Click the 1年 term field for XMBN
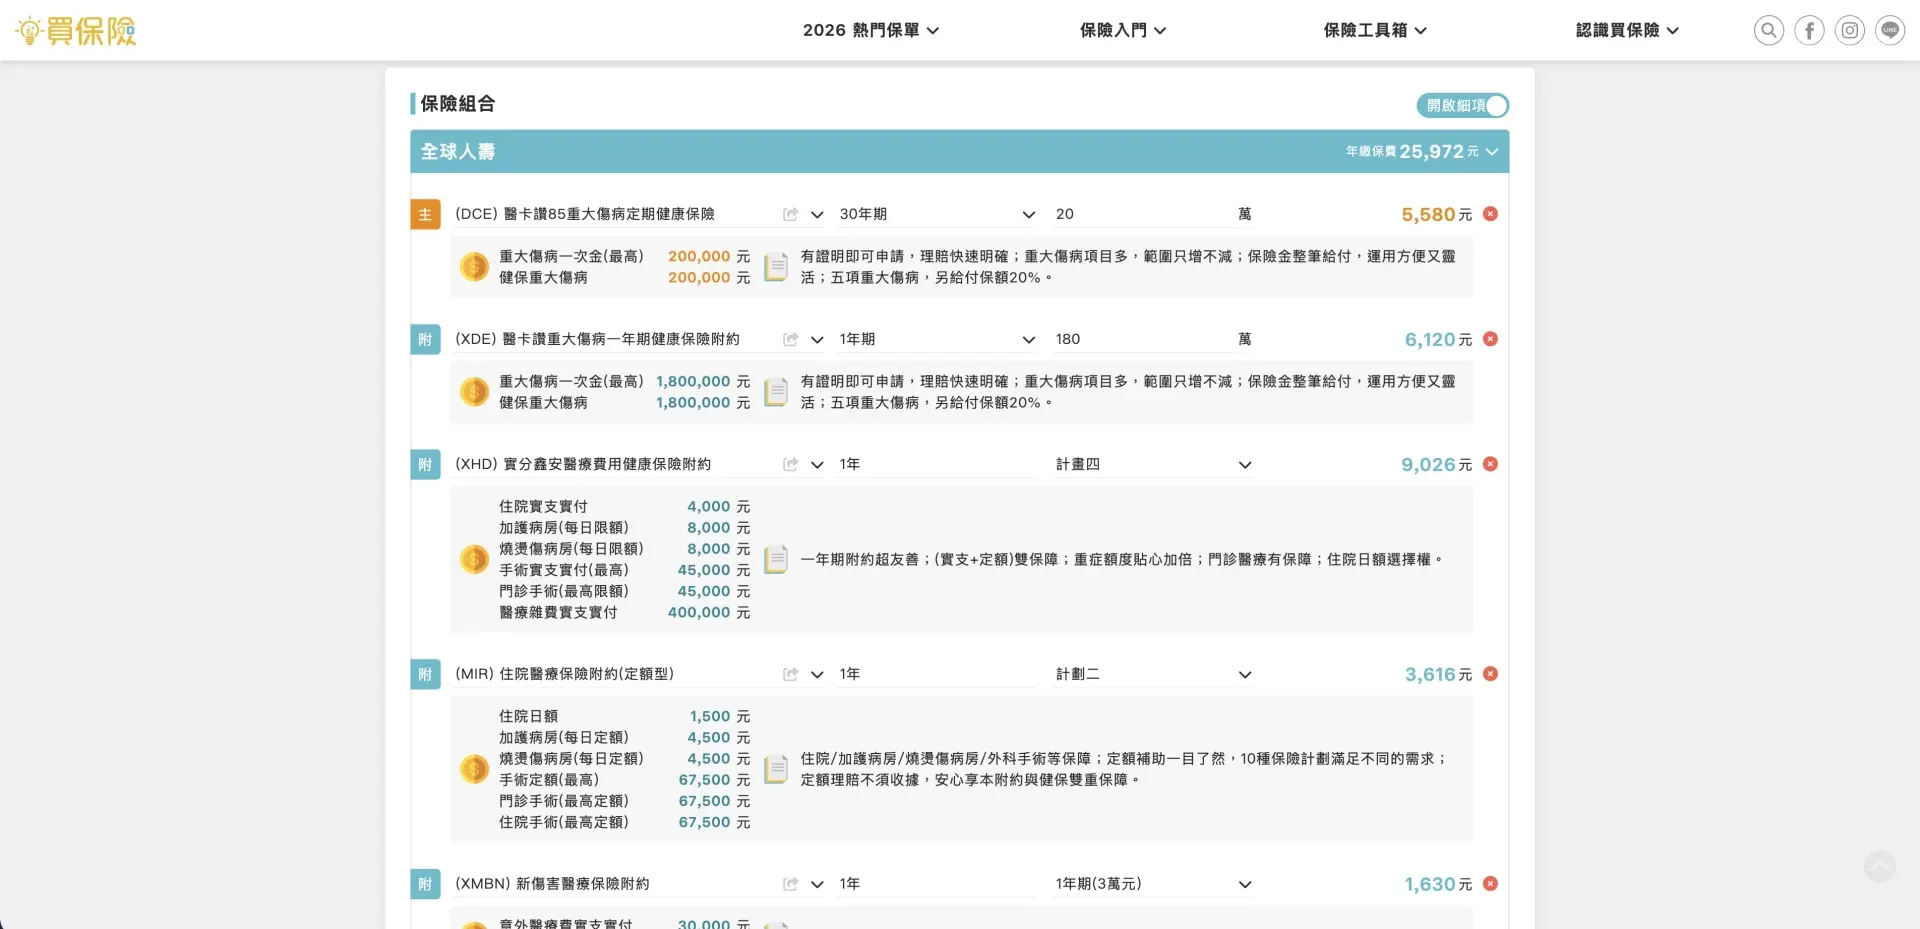Image resolution: width=1920 pixels, height=929 pixels. pyautogui.click(x=937, y=884)
